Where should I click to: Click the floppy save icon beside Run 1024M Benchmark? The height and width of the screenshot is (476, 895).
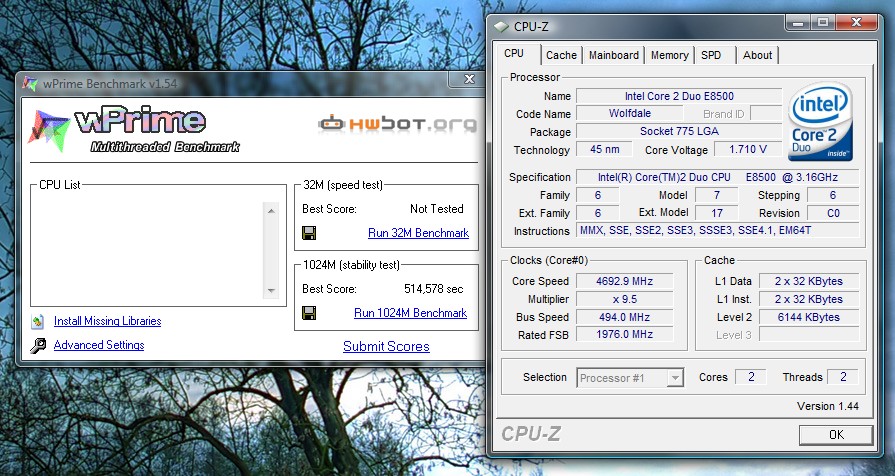pyautogui.click(x=309, y=313)
